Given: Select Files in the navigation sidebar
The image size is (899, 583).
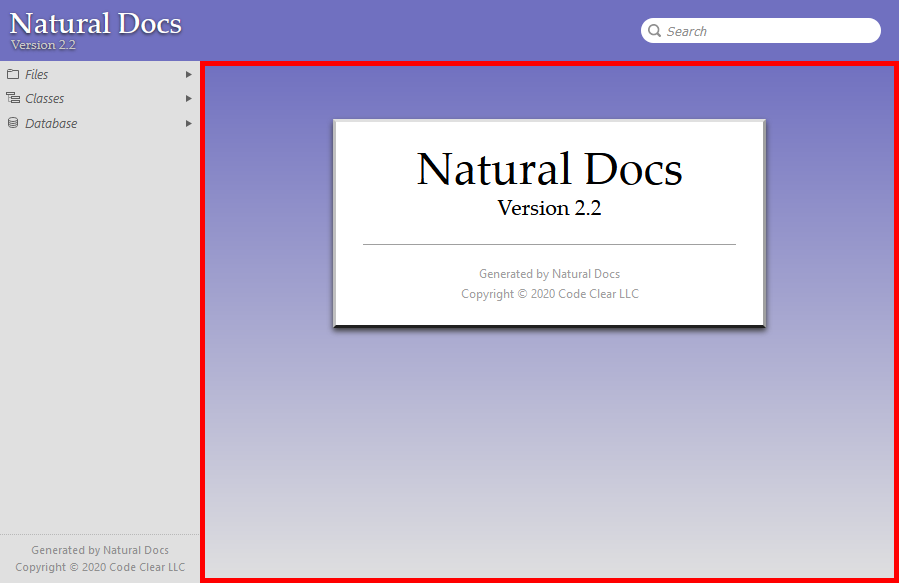Looking at the screenshot, I should (38, 74).
